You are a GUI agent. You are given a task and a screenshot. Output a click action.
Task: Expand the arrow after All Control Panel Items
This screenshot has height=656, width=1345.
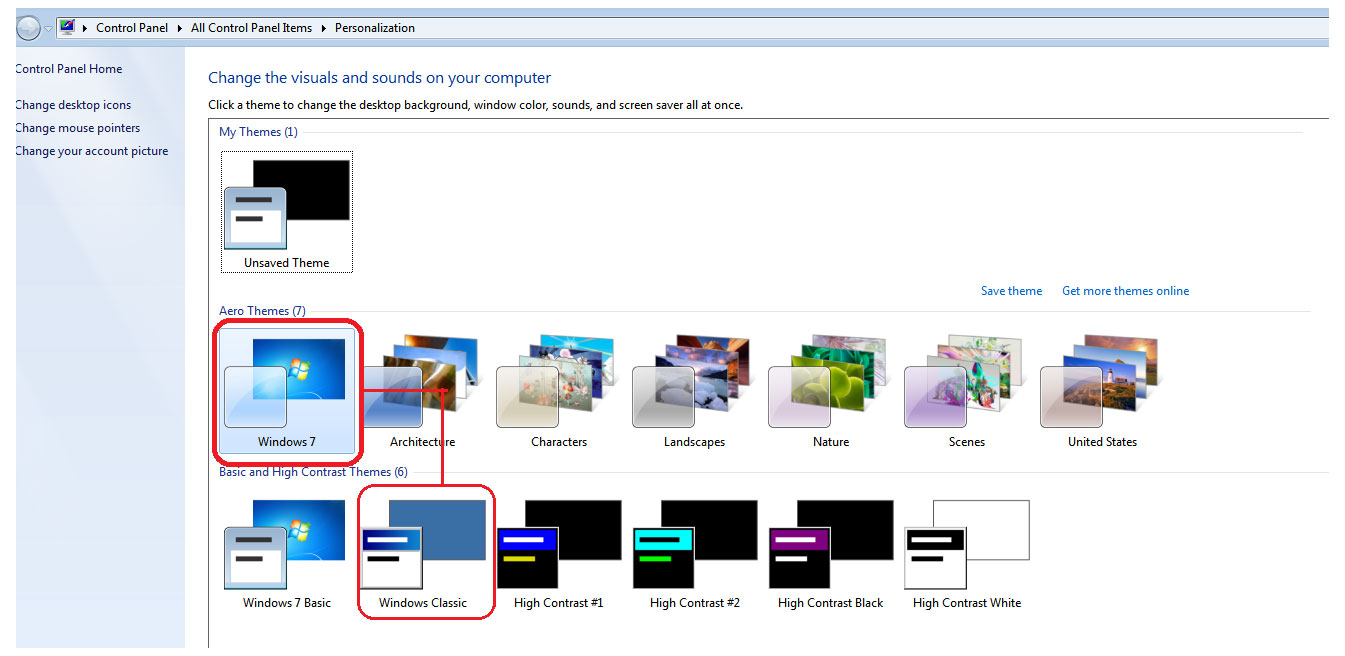click(x=324, y=28)
